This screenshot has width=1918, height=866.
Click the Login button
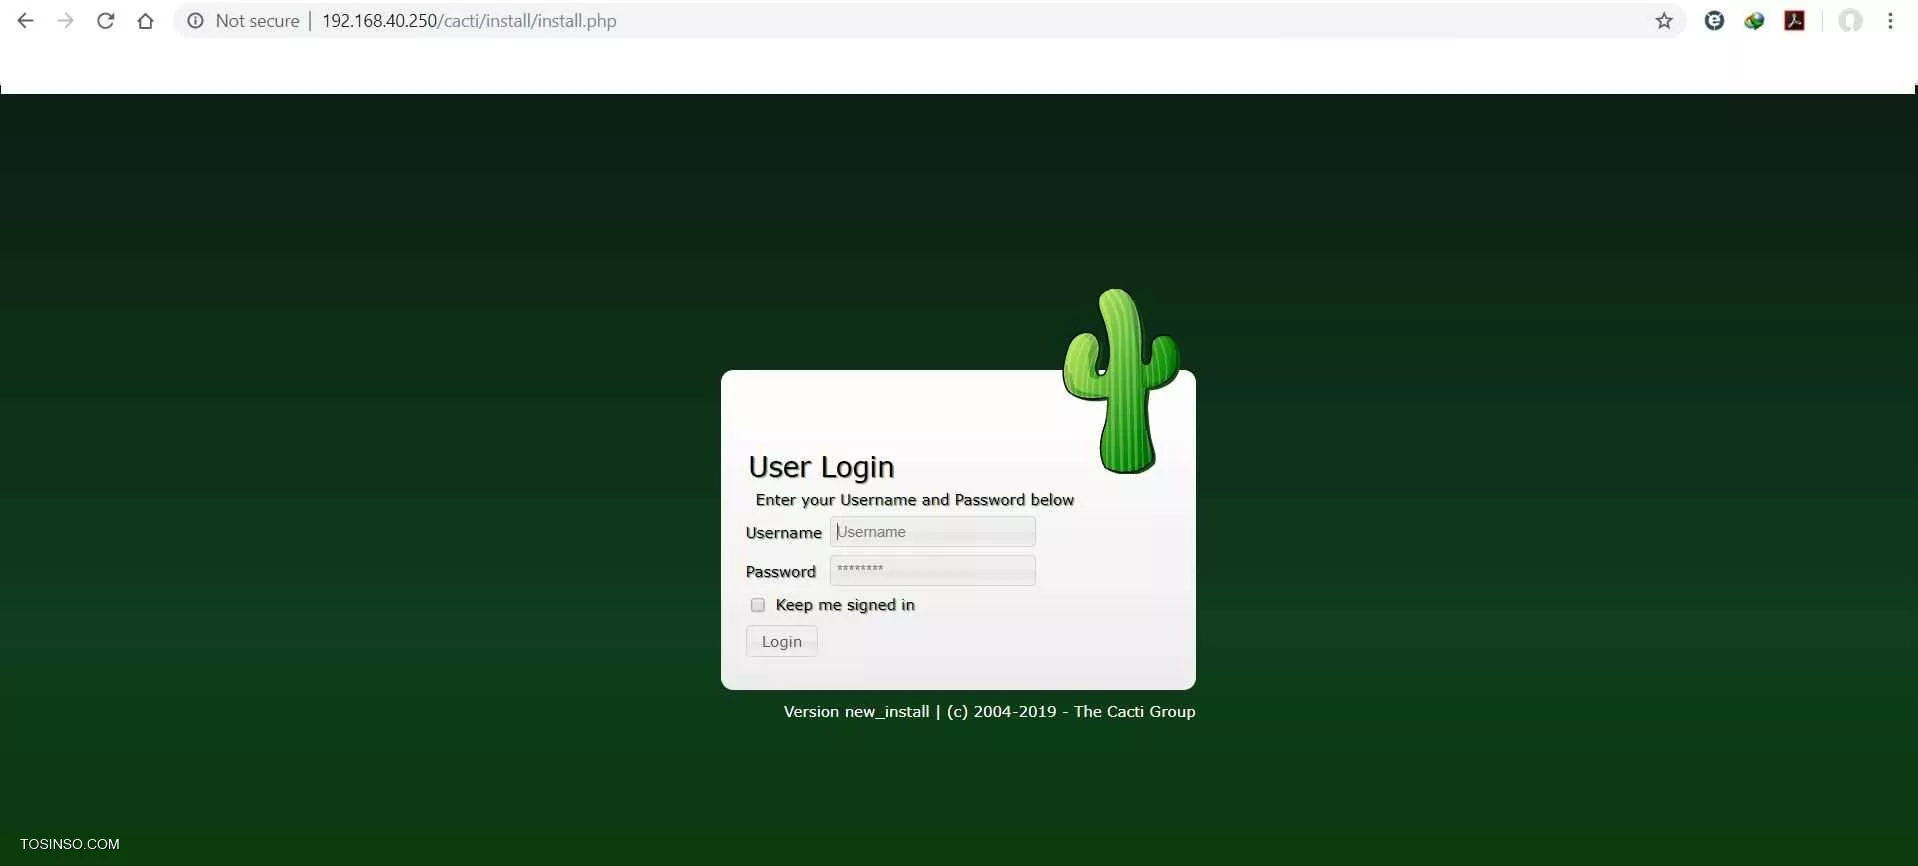tap(782, 642)
